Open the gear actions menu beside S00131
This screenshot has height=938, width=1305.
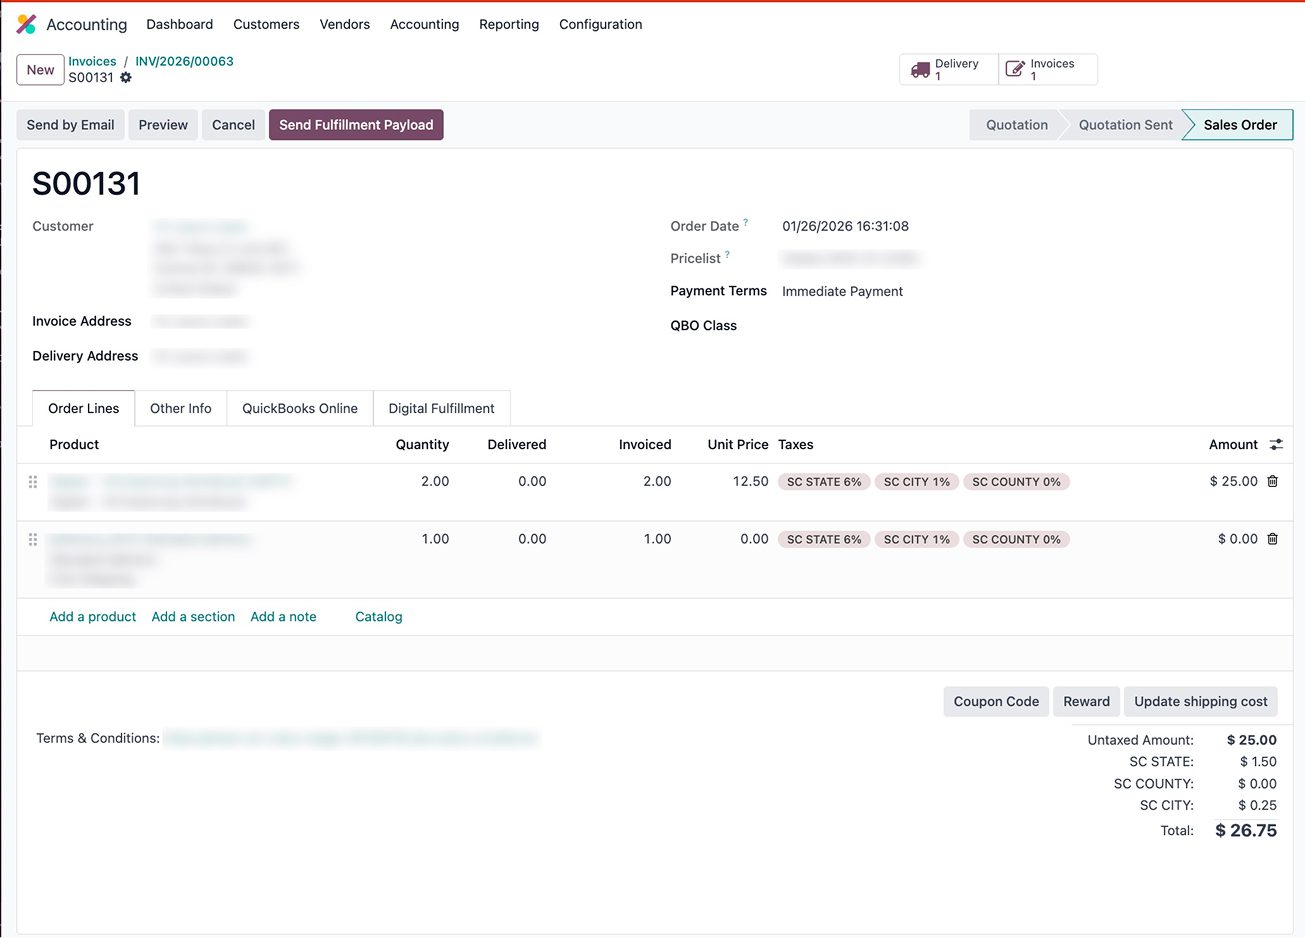126,78
